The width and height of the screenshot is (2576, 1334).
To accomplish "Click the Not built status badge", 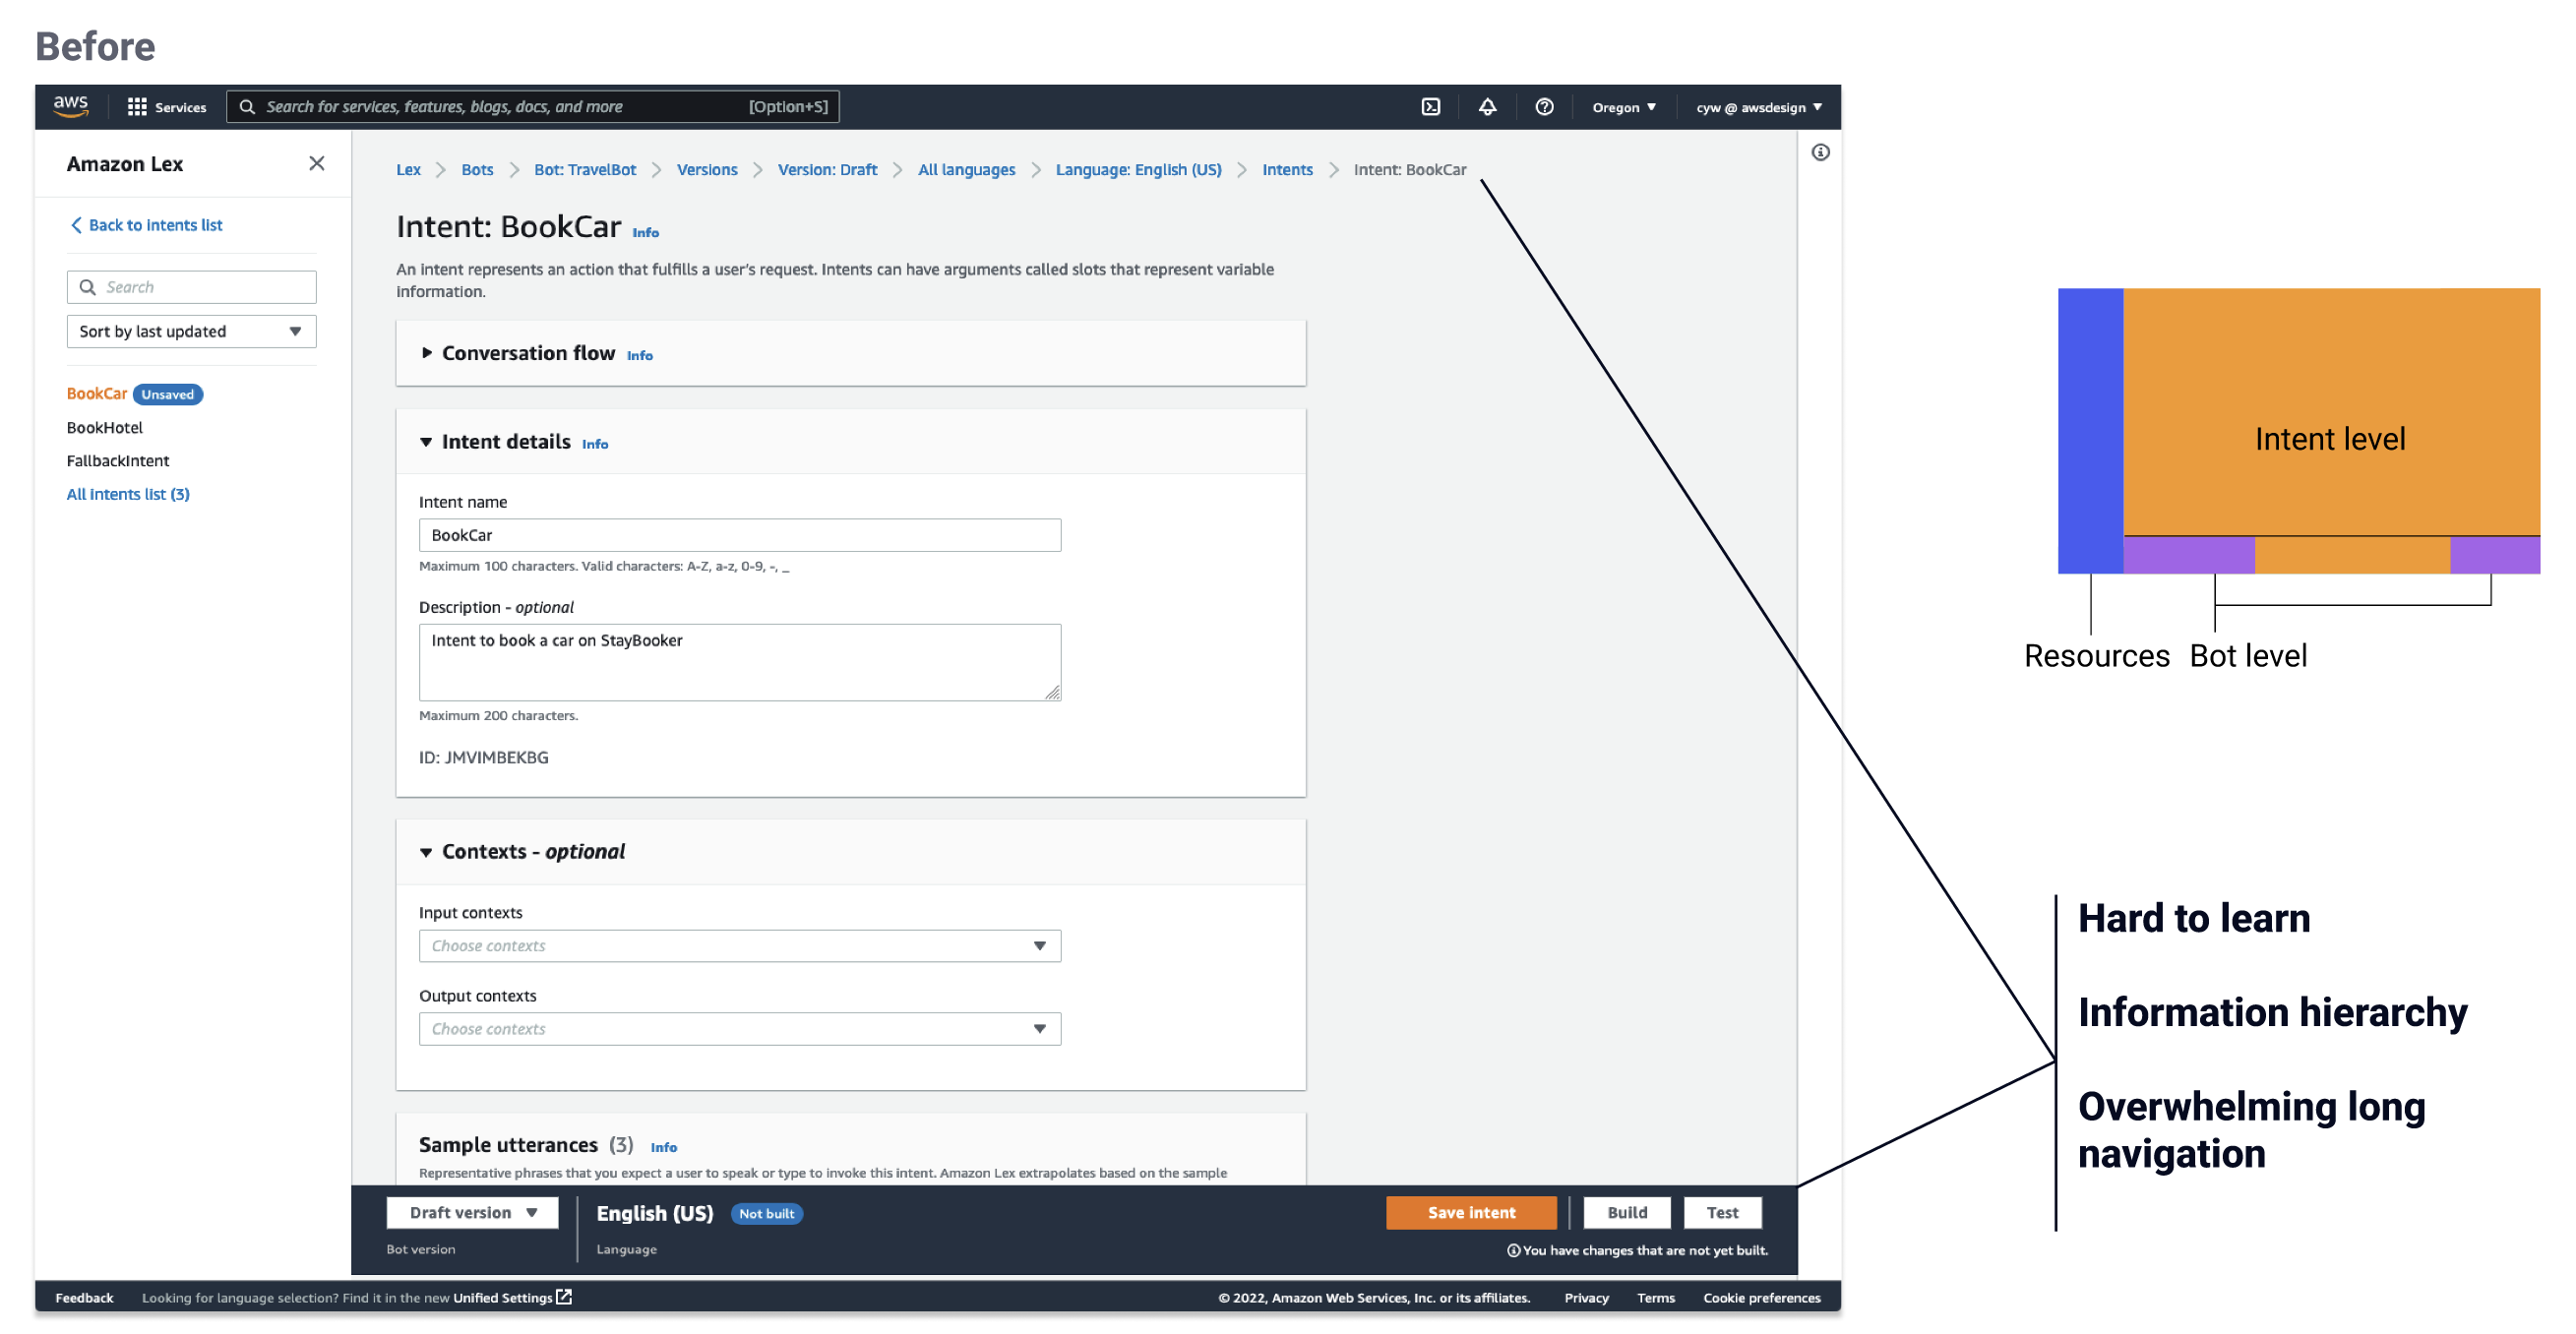I will coord(767,1213).
